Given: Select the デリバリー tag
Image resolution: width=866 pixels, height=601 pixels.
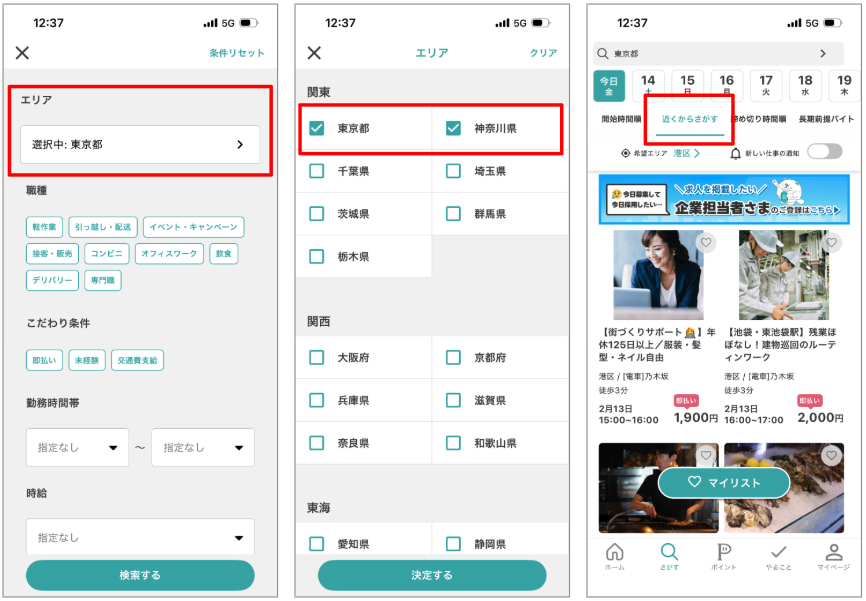Looking at the screenshot, I should click(x=52, y=280).
